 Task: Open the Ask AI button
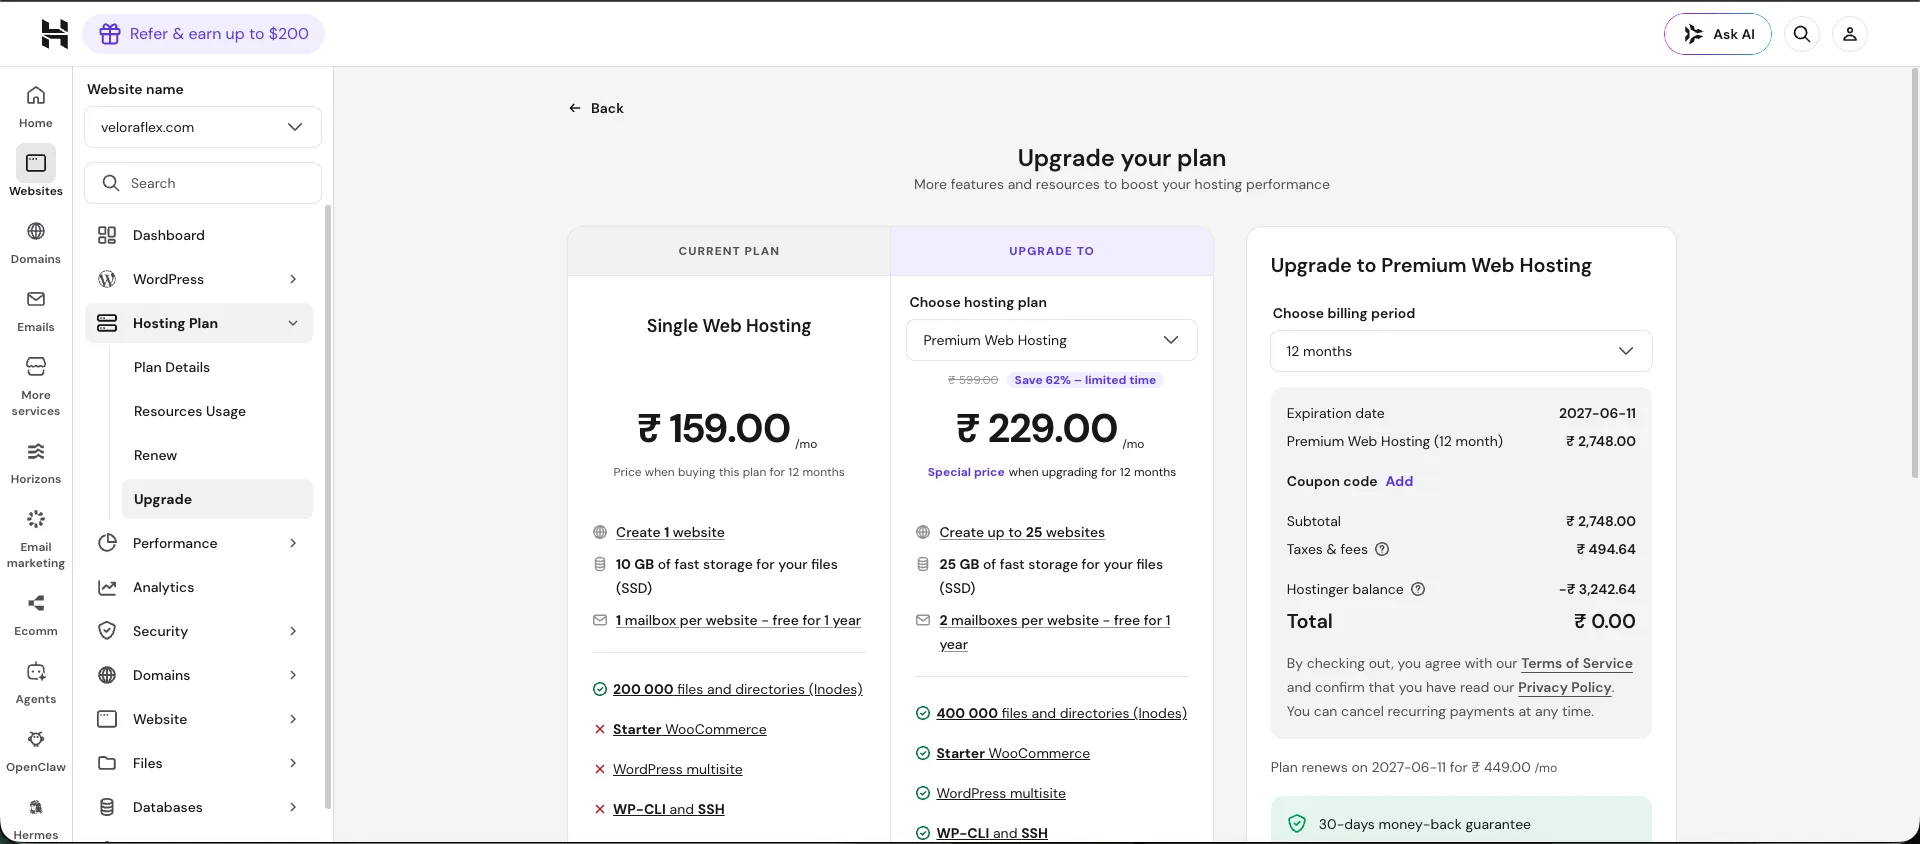click(1717, 34)
